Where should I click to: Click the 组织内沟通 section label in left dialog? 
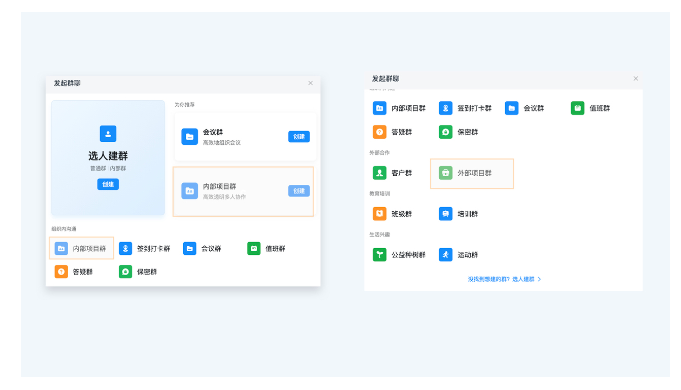pos(64,229)
